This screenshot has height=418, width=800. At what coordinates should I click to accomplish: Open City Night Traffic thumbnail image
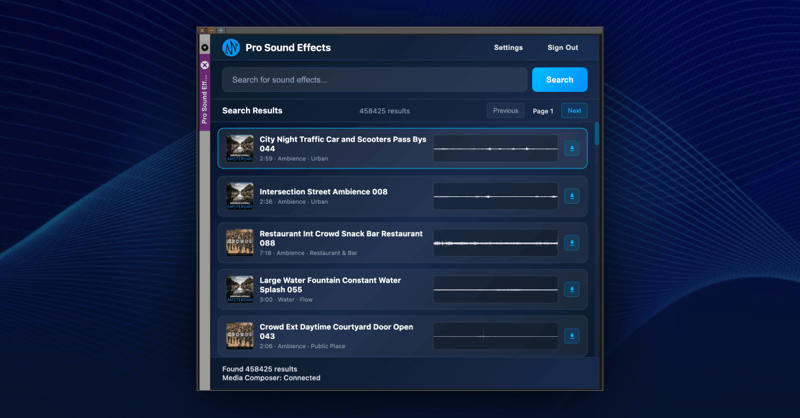[240, 149]
